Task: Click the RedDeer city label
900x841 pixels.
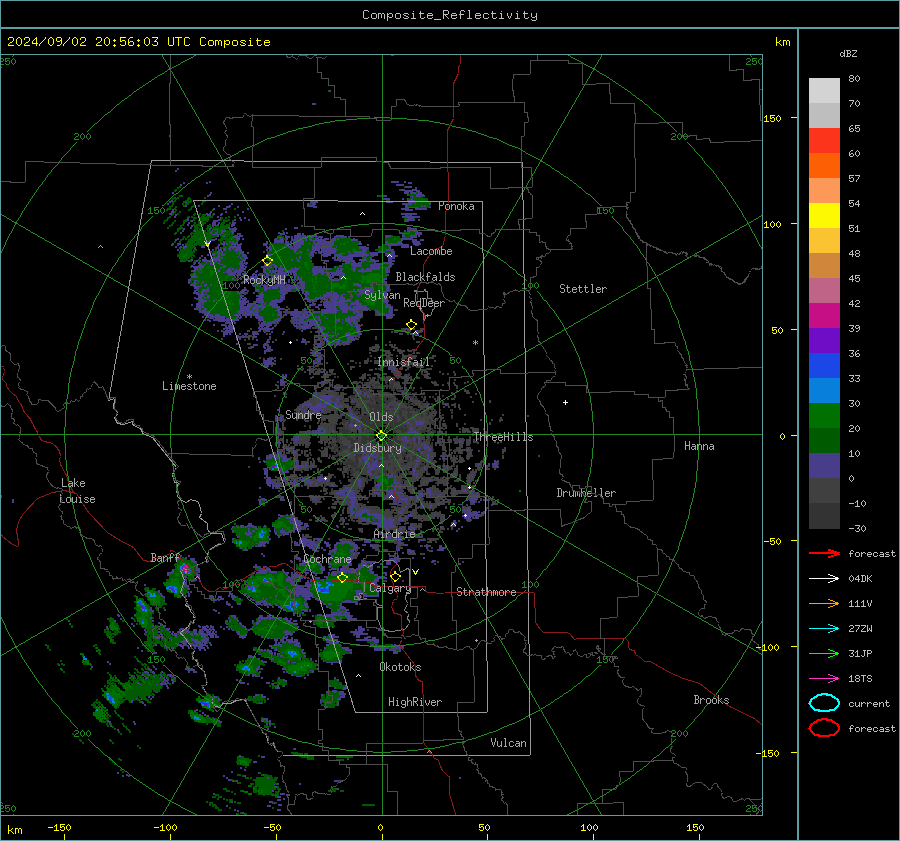Action: [x=424, y=303]
